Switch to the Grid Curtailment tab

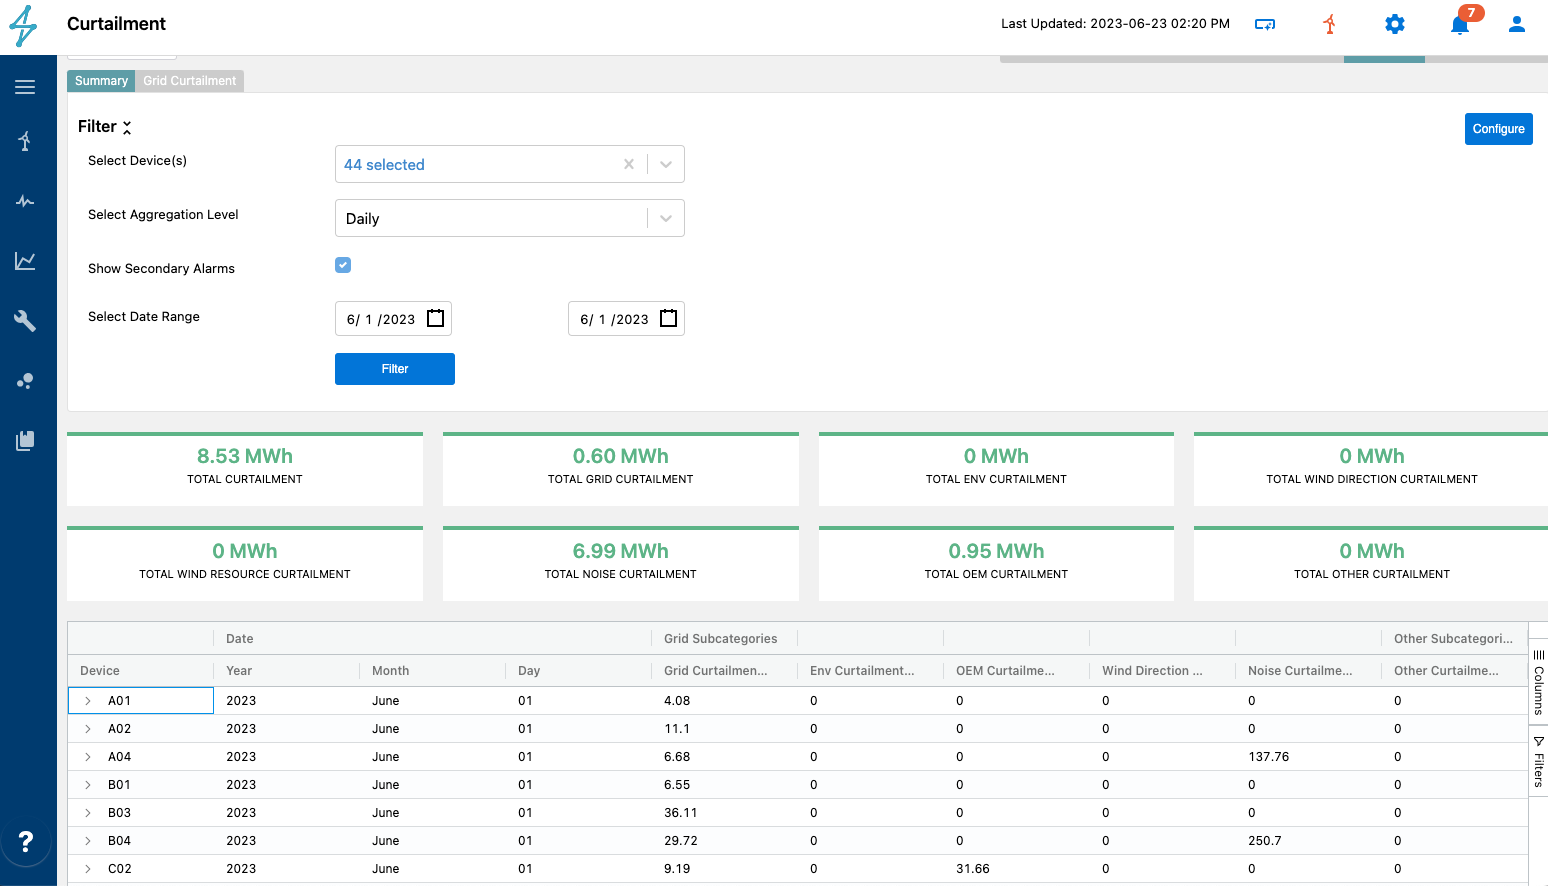(189, 81)
